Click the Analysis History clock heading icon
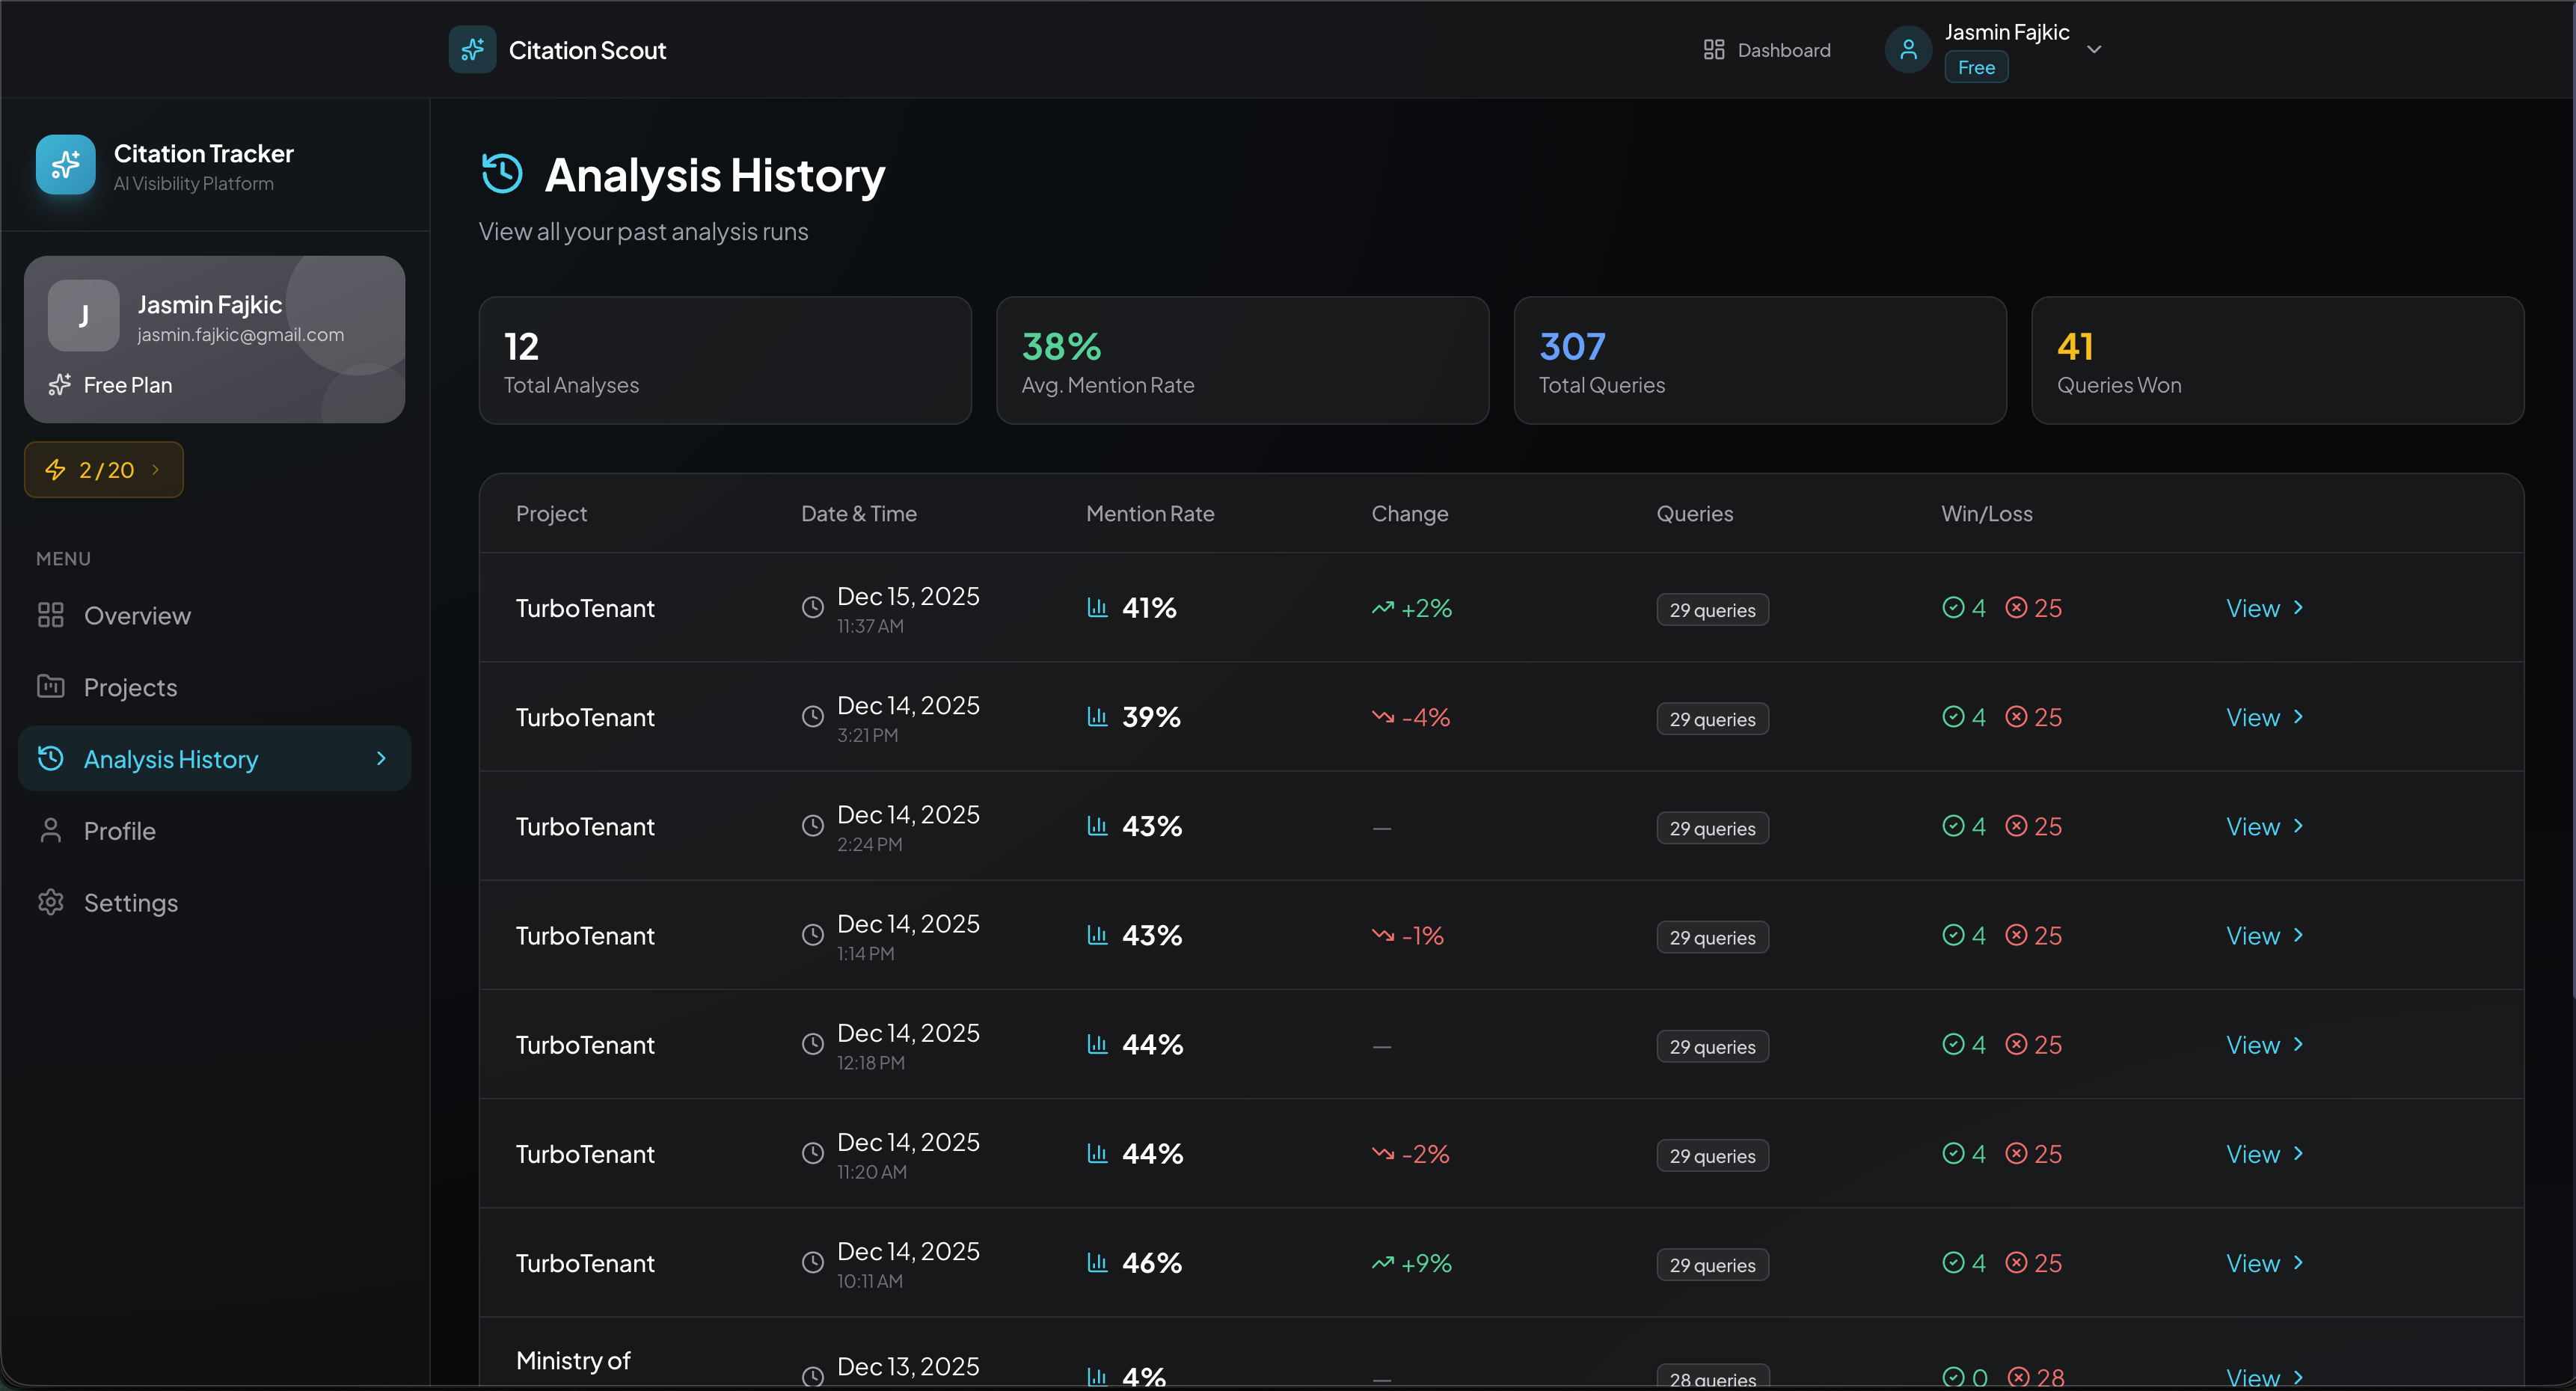Screen dimensions: 2576x1391 [x=502, y=174]
